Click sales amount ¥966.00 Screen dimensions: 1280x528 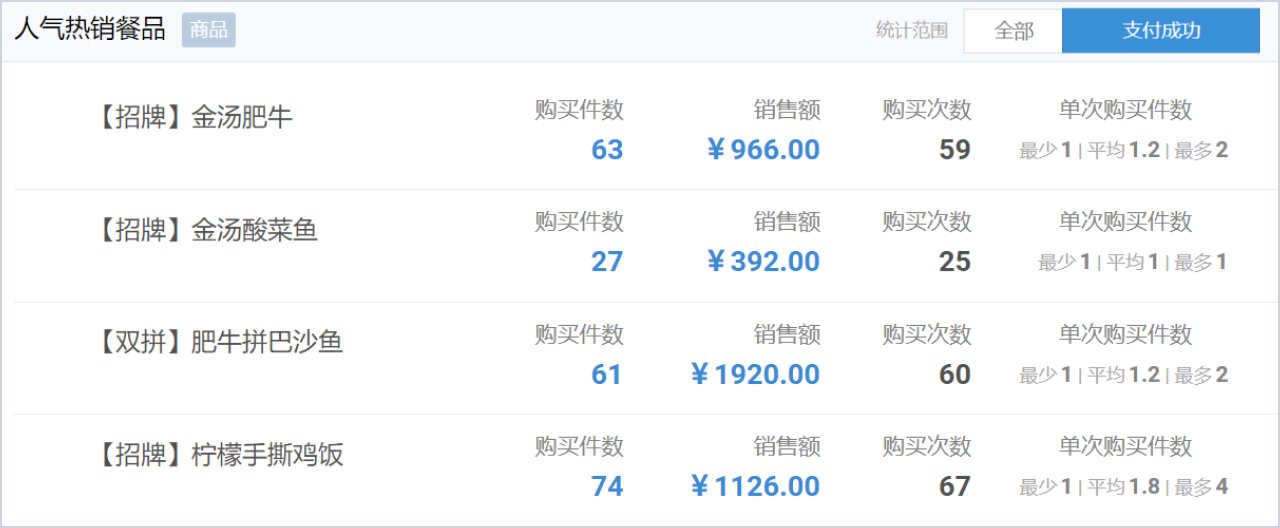click(x=763, y=150)
